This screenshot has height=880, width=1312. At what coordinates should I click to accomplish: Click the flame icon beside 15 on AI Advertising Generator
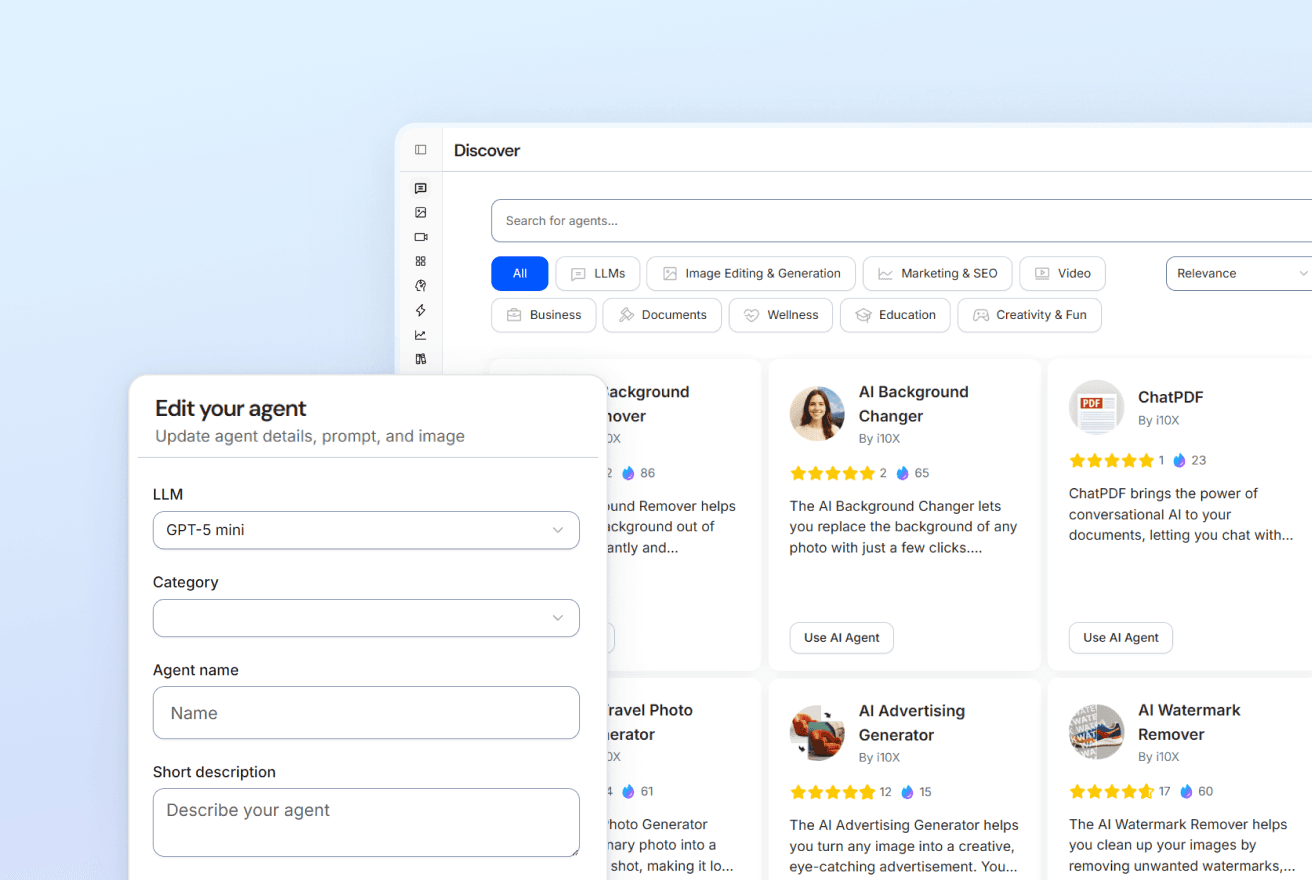pos(907,792)
